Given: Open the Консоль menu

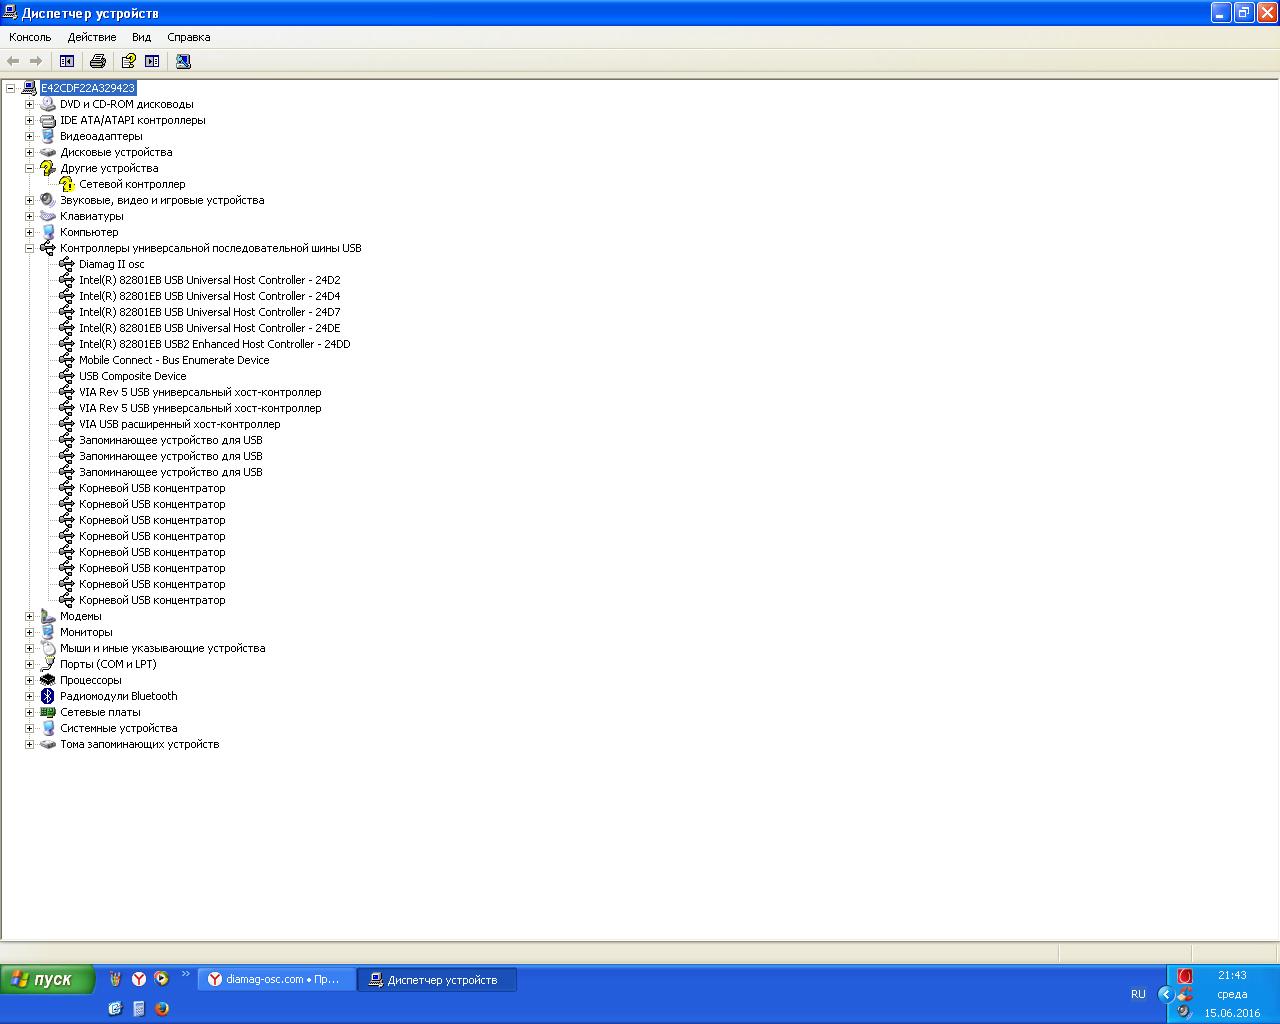Looking at the screenshot, I should [30, 37].
